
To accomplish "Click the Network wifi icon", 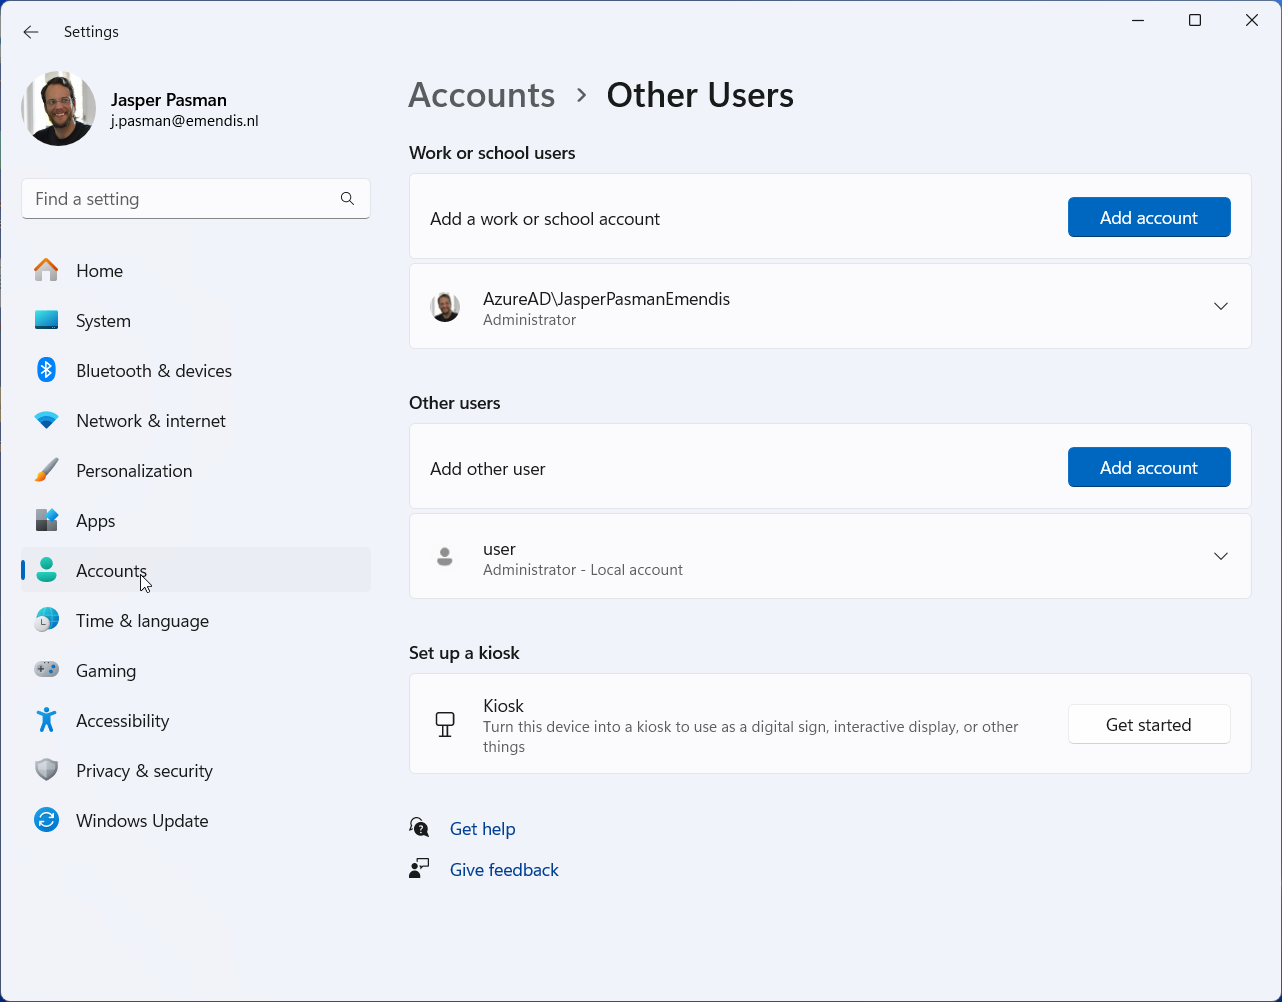I will click(46, 421).
